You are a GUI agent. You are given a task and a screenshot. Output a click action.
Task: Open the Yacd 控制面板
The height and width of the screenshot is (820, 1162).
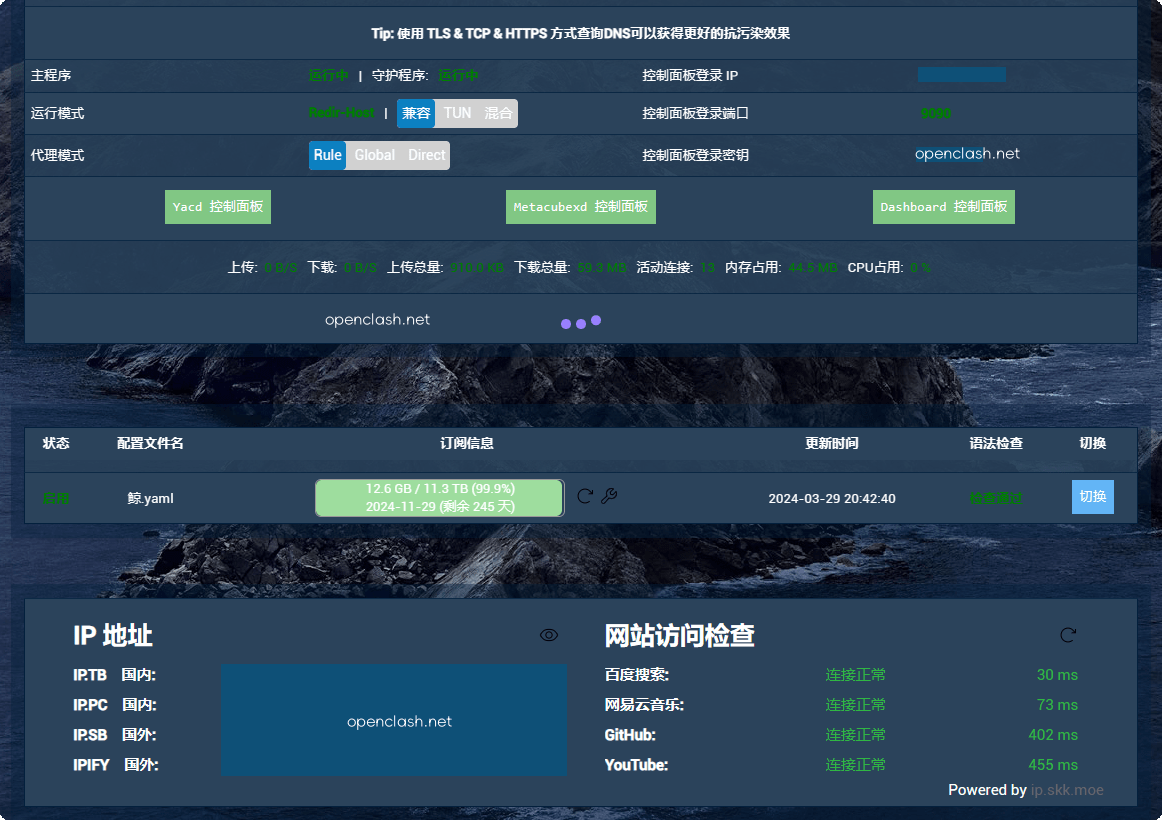[x=218, y=207]
